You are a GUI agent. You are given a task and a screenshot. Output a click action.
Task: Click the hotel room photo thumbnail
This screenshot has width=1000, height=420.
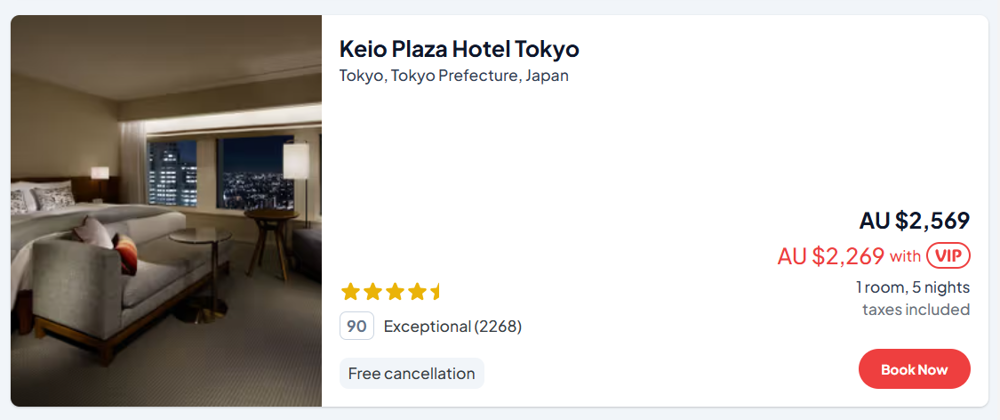pos(166,211)
